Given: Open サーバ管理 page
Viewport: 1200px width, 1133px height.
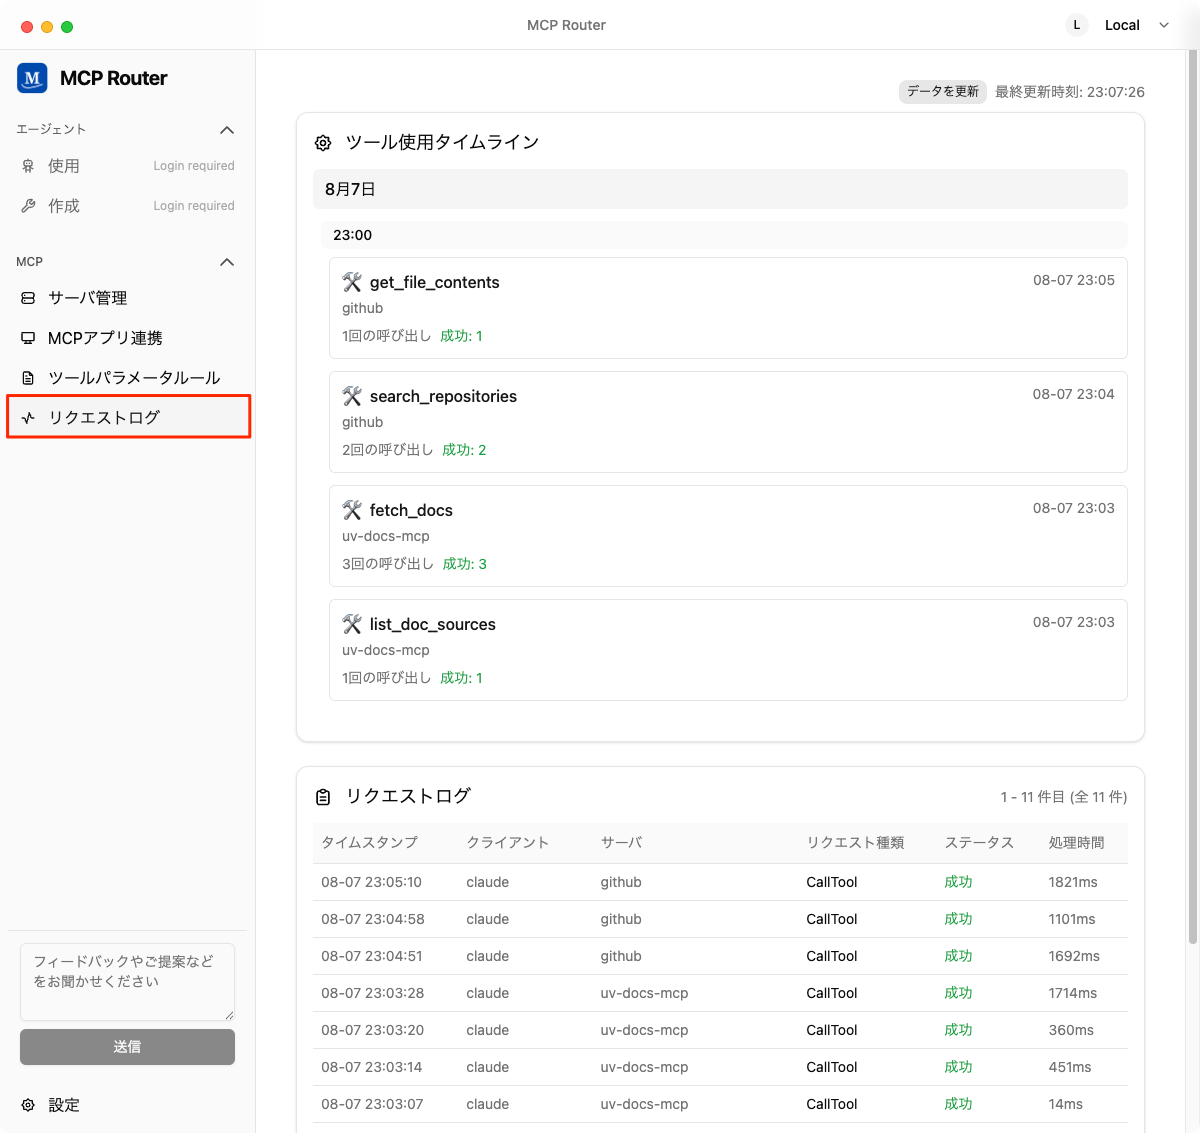Looking at the screenshot, I should click(x=128, y=298).
